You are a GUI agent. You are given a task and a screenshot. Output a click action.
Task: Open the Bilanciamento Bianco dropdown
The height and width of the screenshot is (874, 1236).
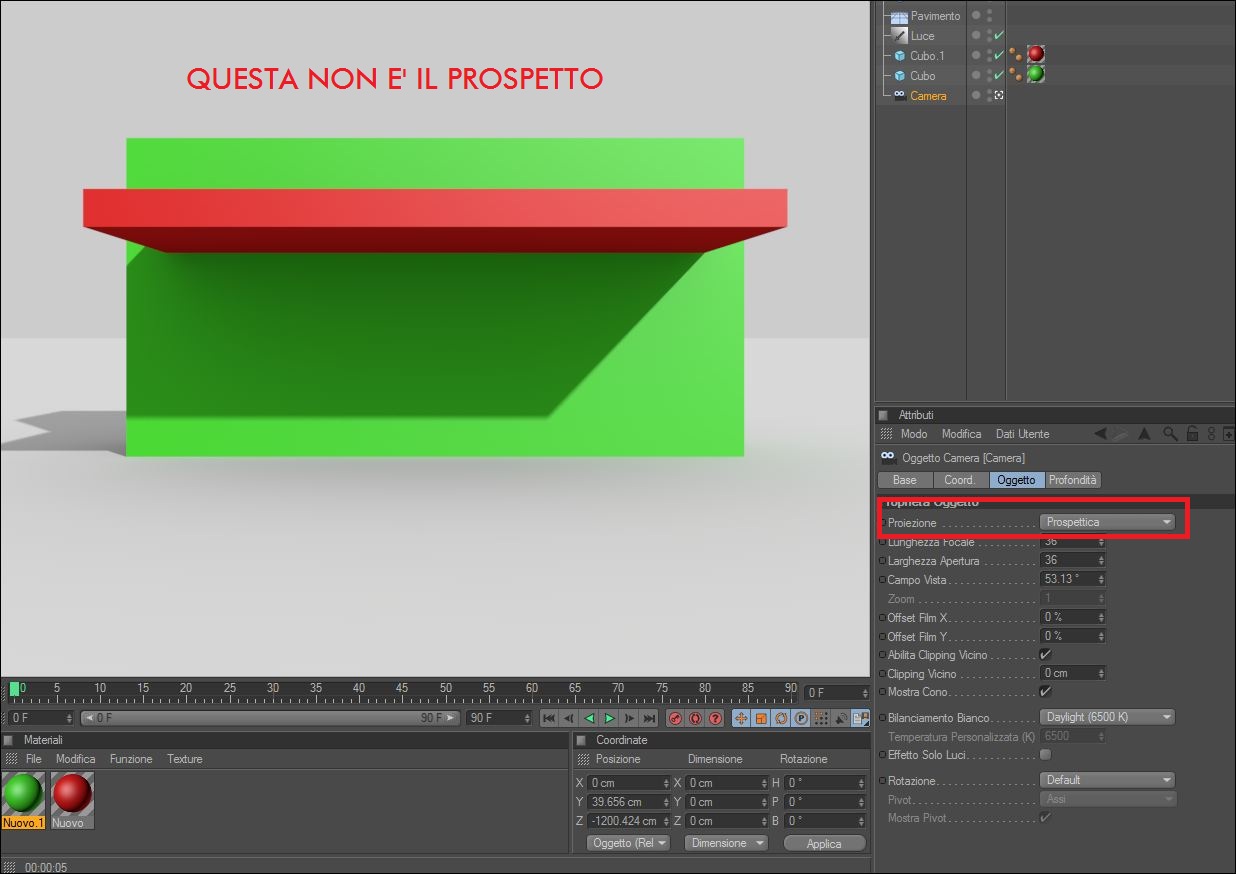point(1107,717)
